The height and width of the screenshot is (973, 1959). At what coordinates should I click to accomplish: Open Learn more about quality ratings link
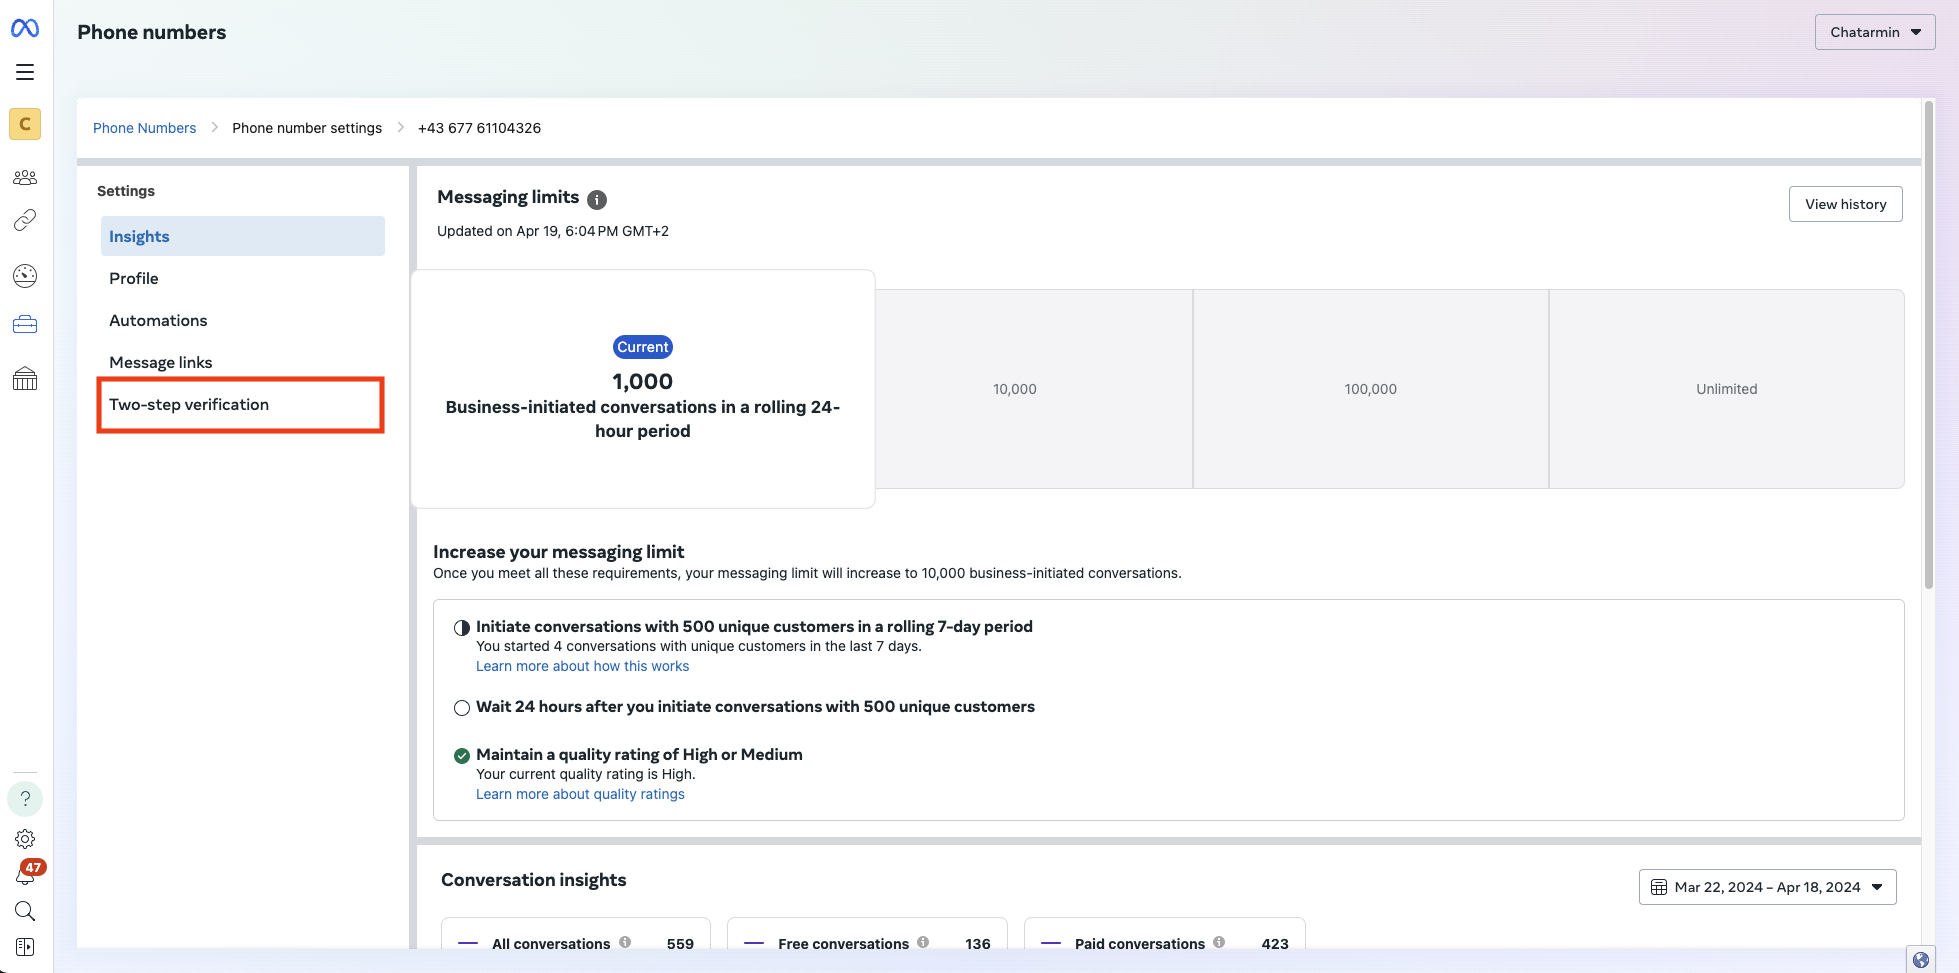click(x=580, y=794)
